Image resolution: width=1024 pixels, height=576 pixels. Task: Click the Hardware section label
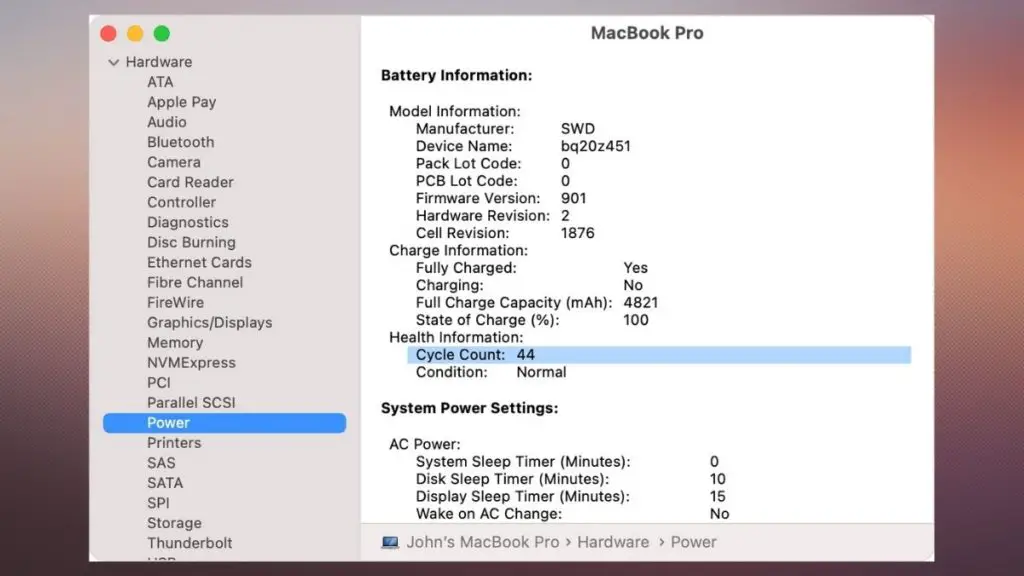(x=159, y=62)
